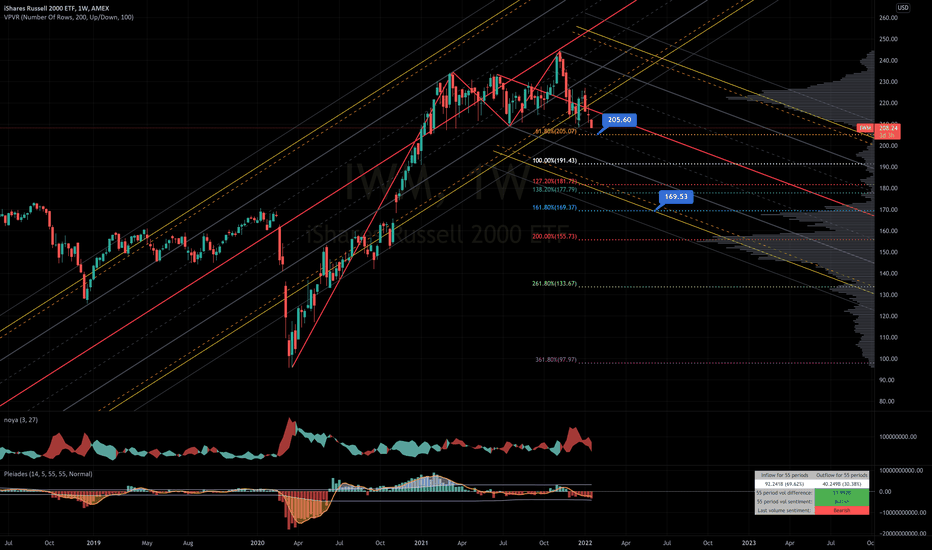Select the Pleiades (14, 5, 55, 55, Normal) label
This screenshot has width=932, height=550.
(x=48, y=474)
